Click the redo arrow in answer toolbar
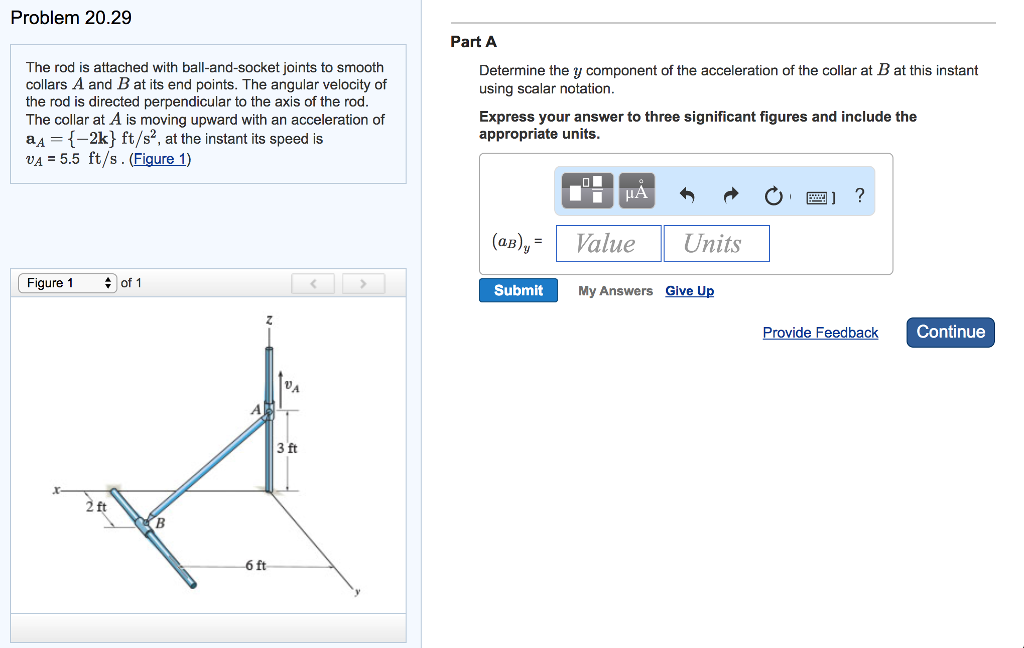The image size is (1024, 648). point(730,196)
